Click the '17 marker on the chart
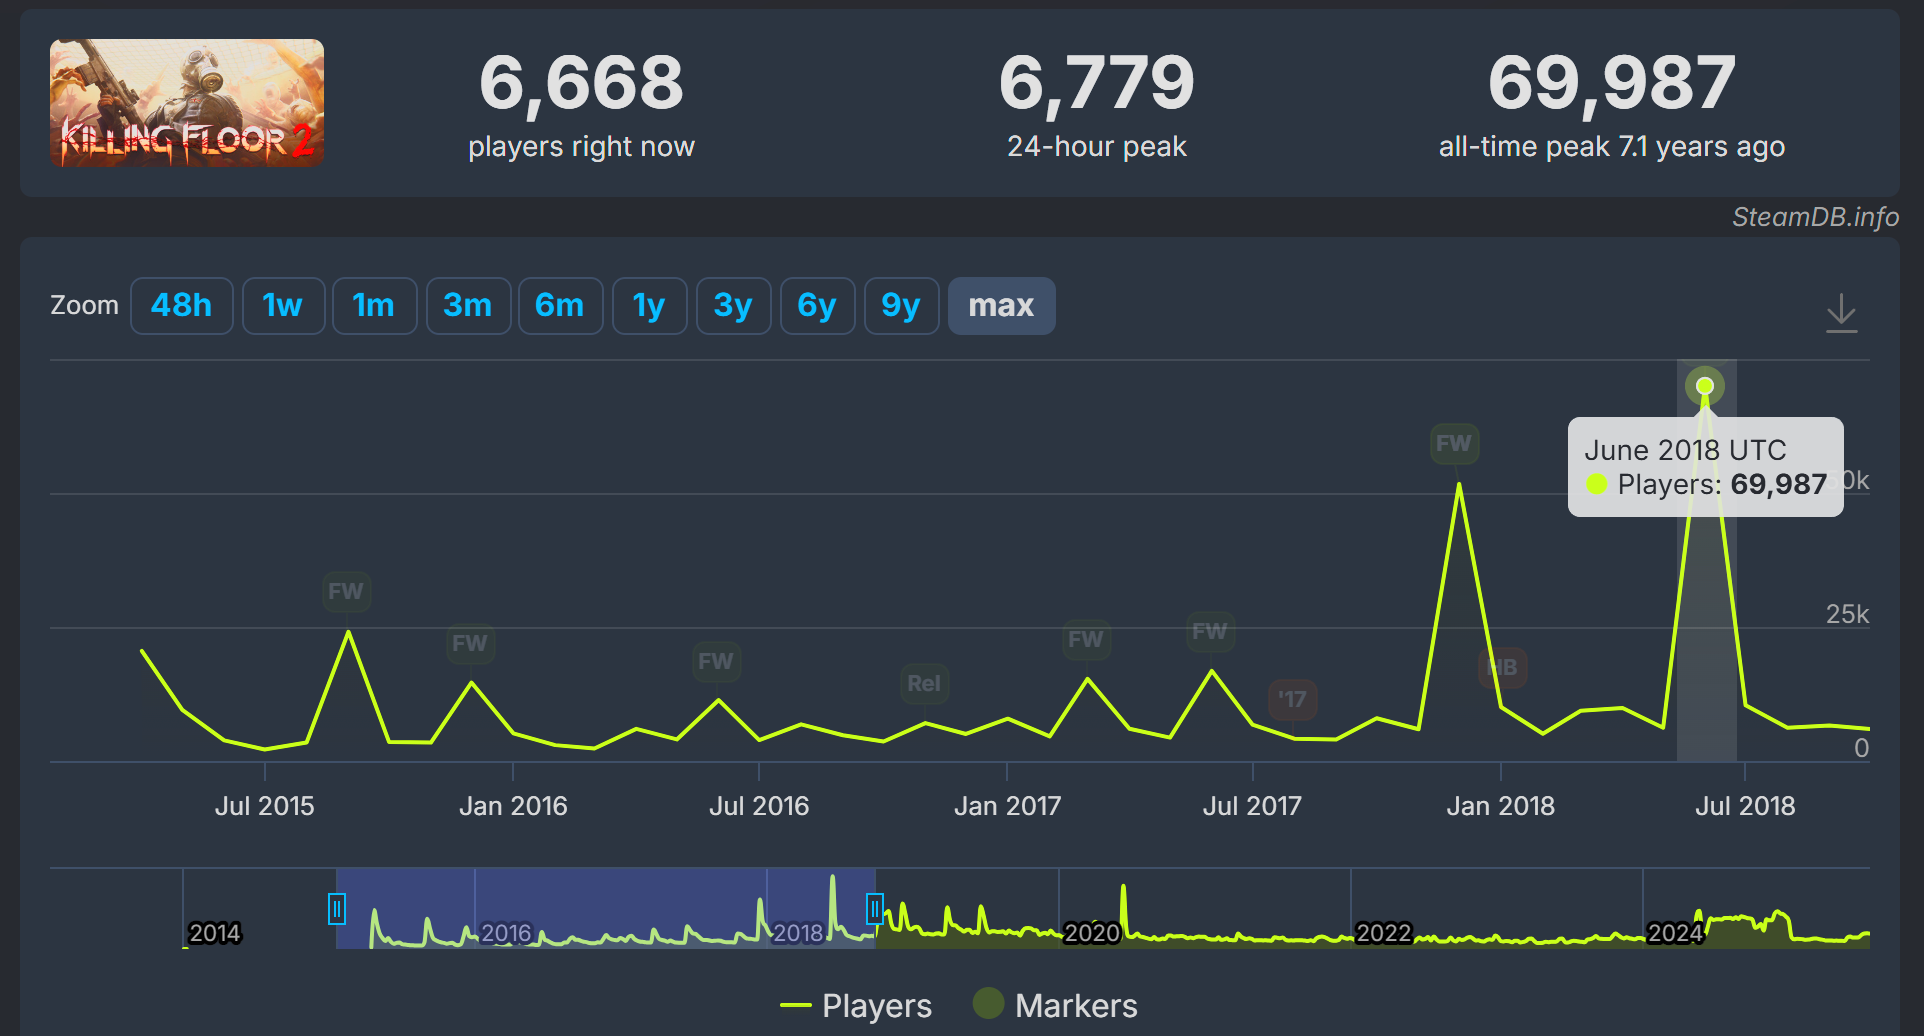The image size is (1924, 1036). click(x=1293, y=699)
